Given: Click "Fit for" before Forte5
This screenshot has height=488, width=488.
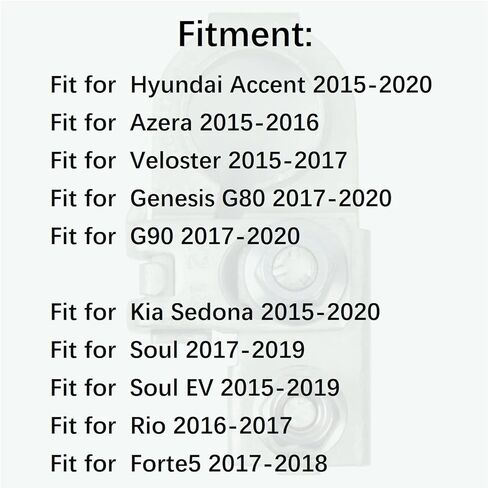Looking at the screenshot, I should 83,464.
